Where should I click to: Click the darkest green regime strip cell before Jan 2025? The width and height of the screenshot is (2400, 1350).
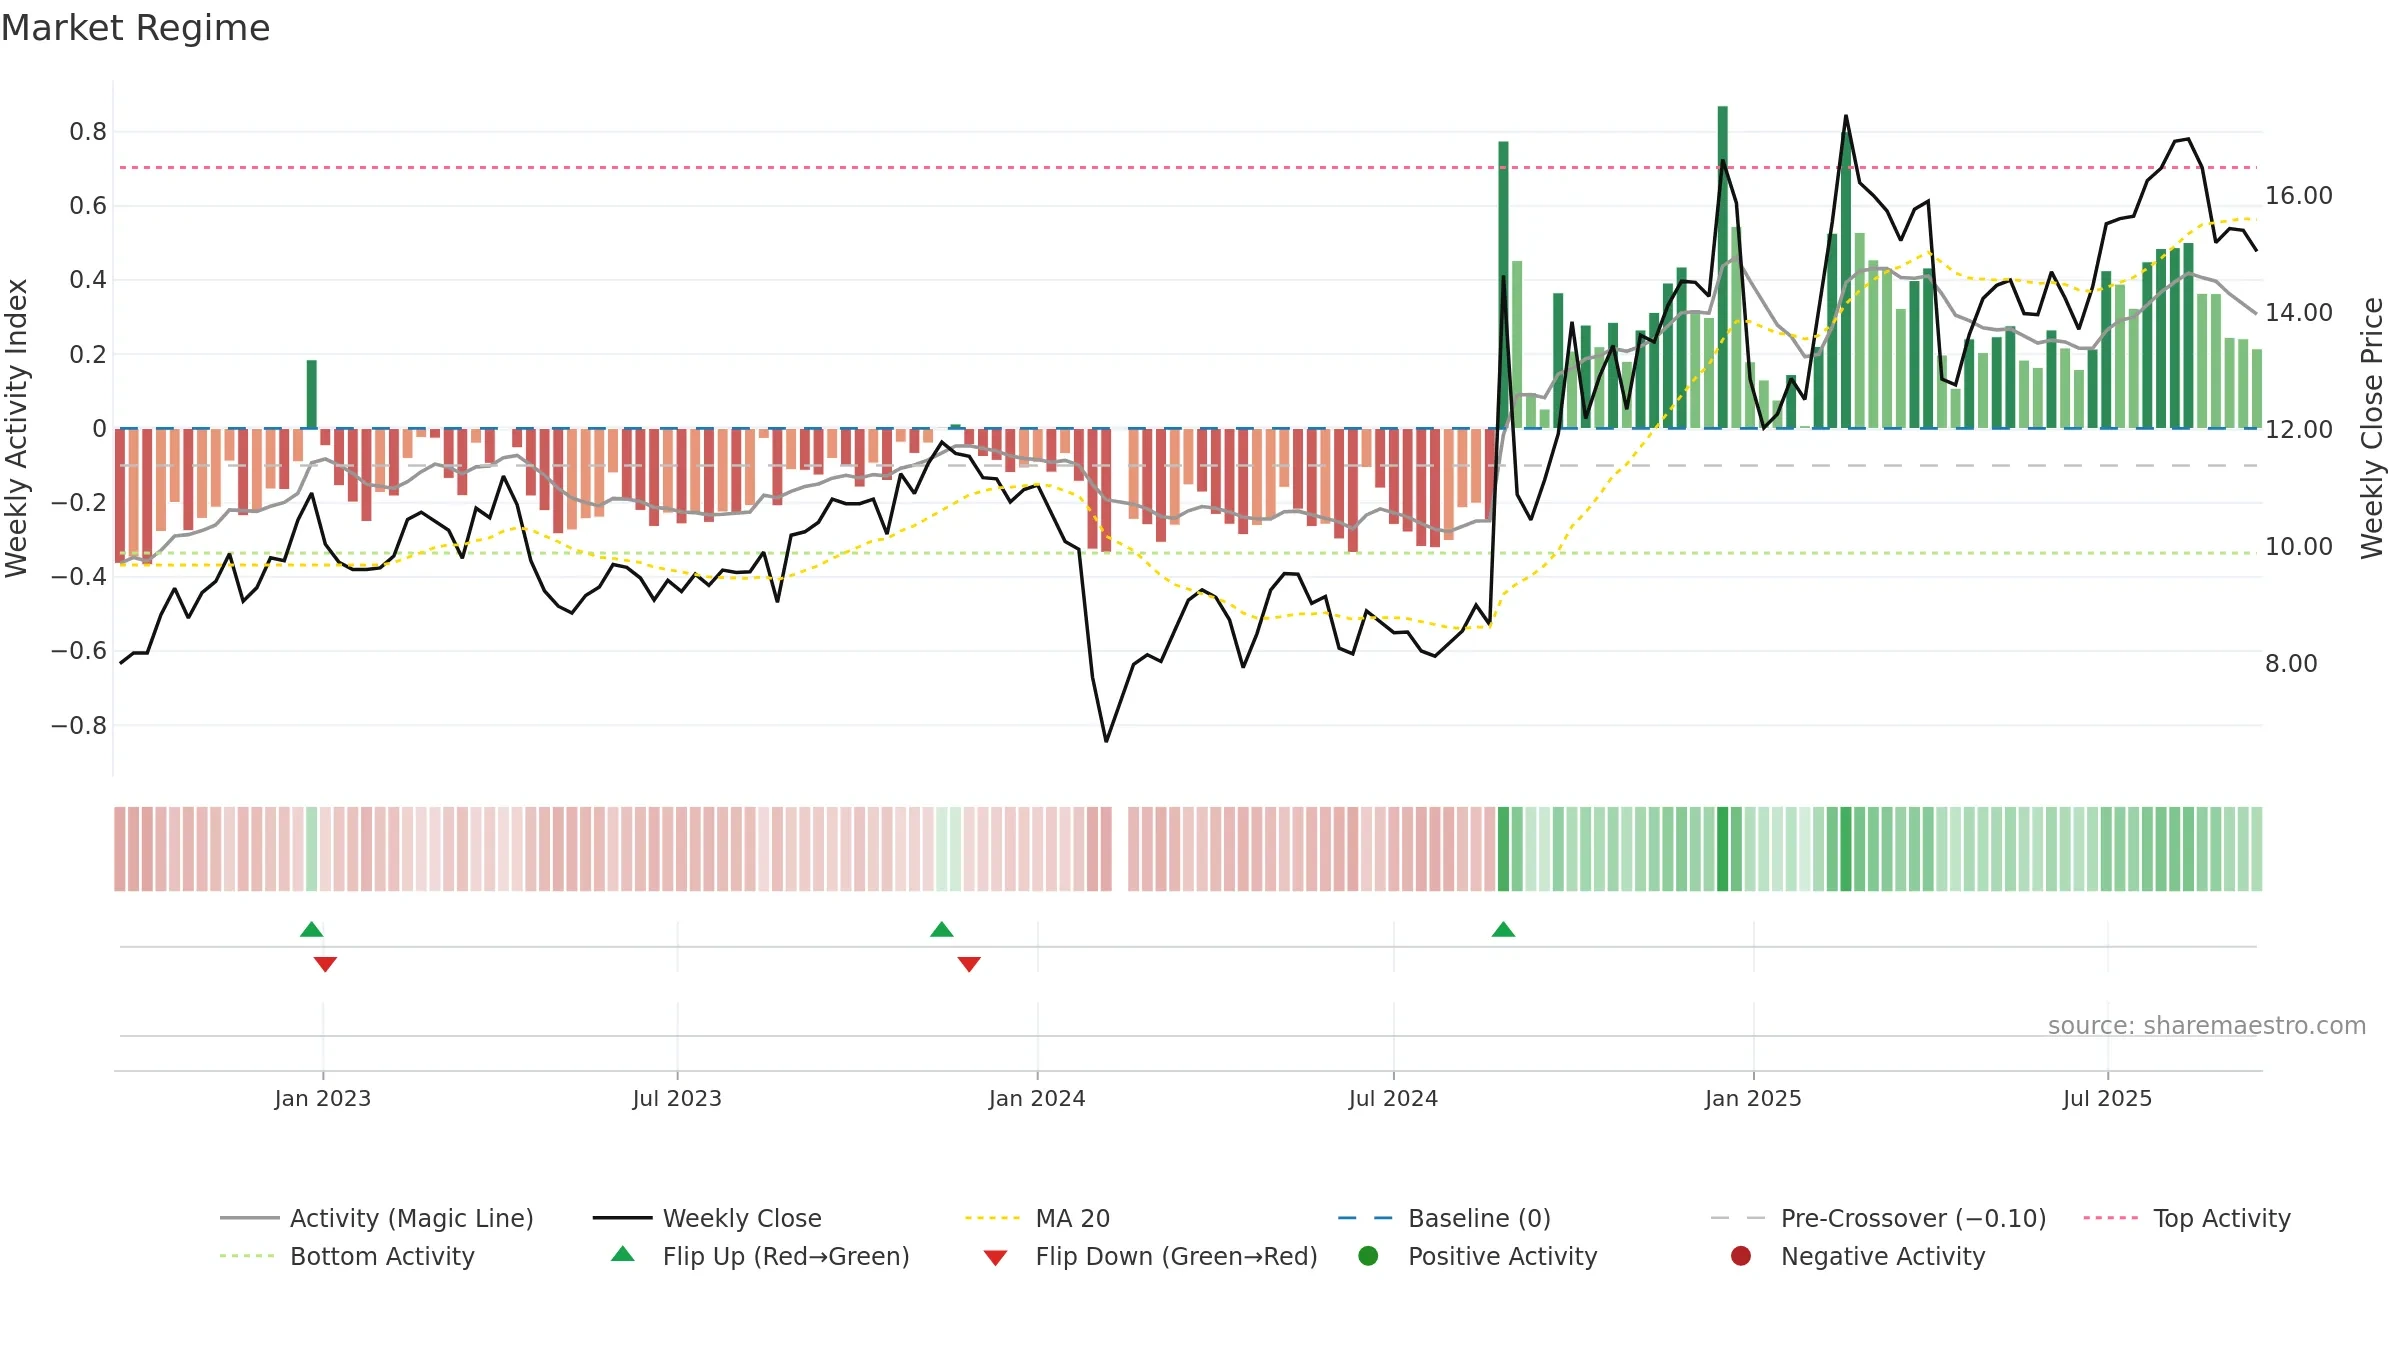pyautogui.click(x=1723, y=849)
